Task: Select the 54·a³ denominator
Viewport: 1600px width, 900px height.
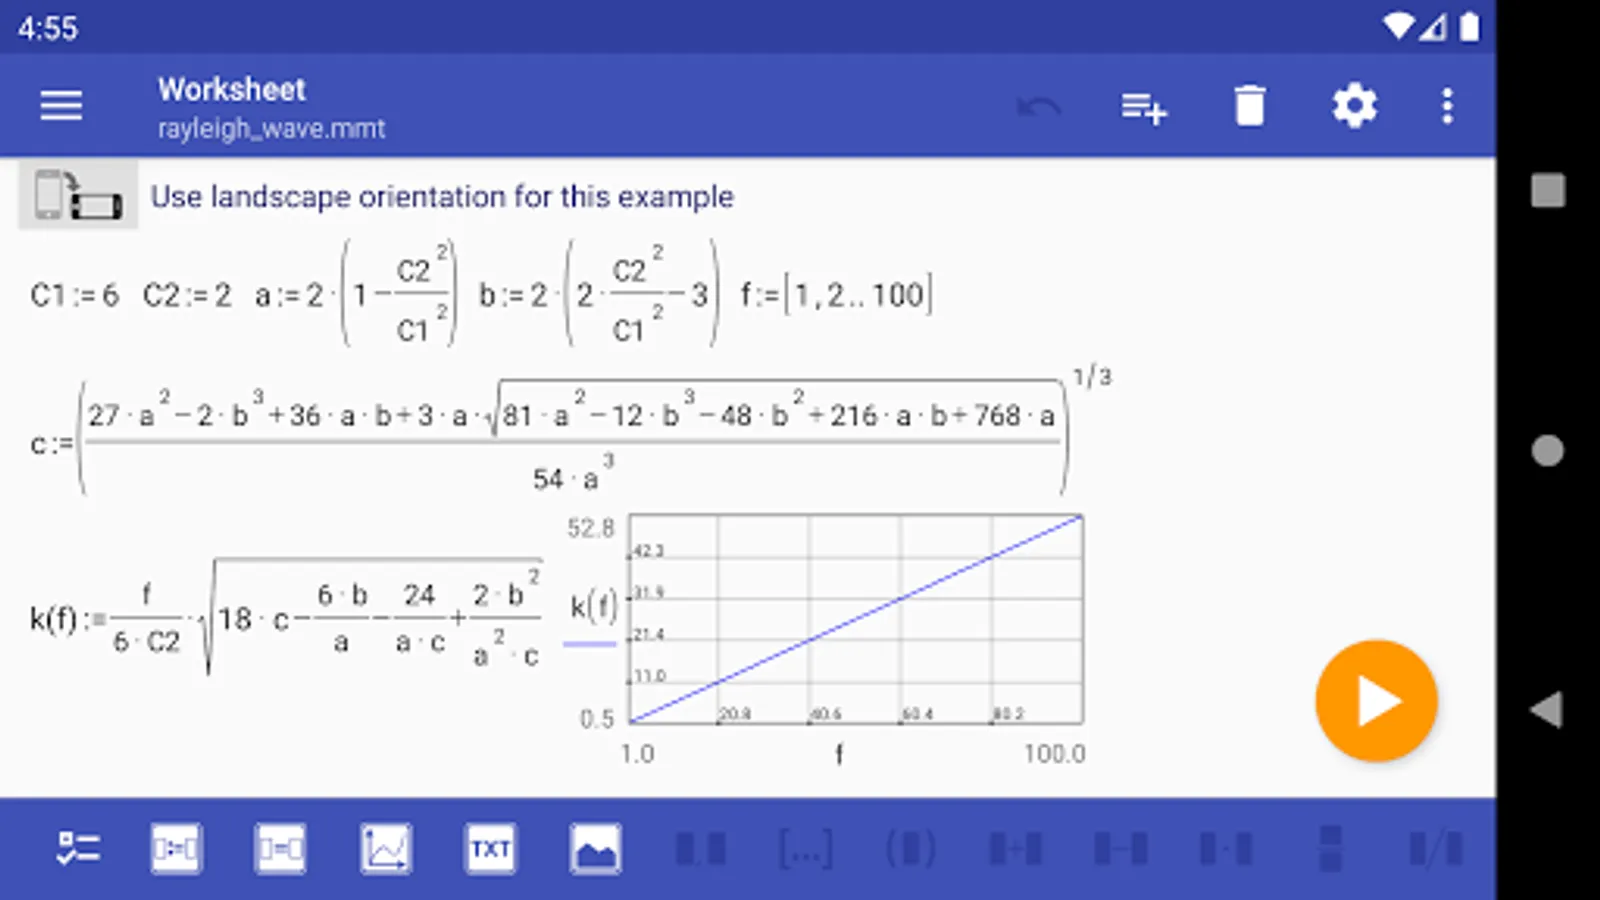Action: 573,476
